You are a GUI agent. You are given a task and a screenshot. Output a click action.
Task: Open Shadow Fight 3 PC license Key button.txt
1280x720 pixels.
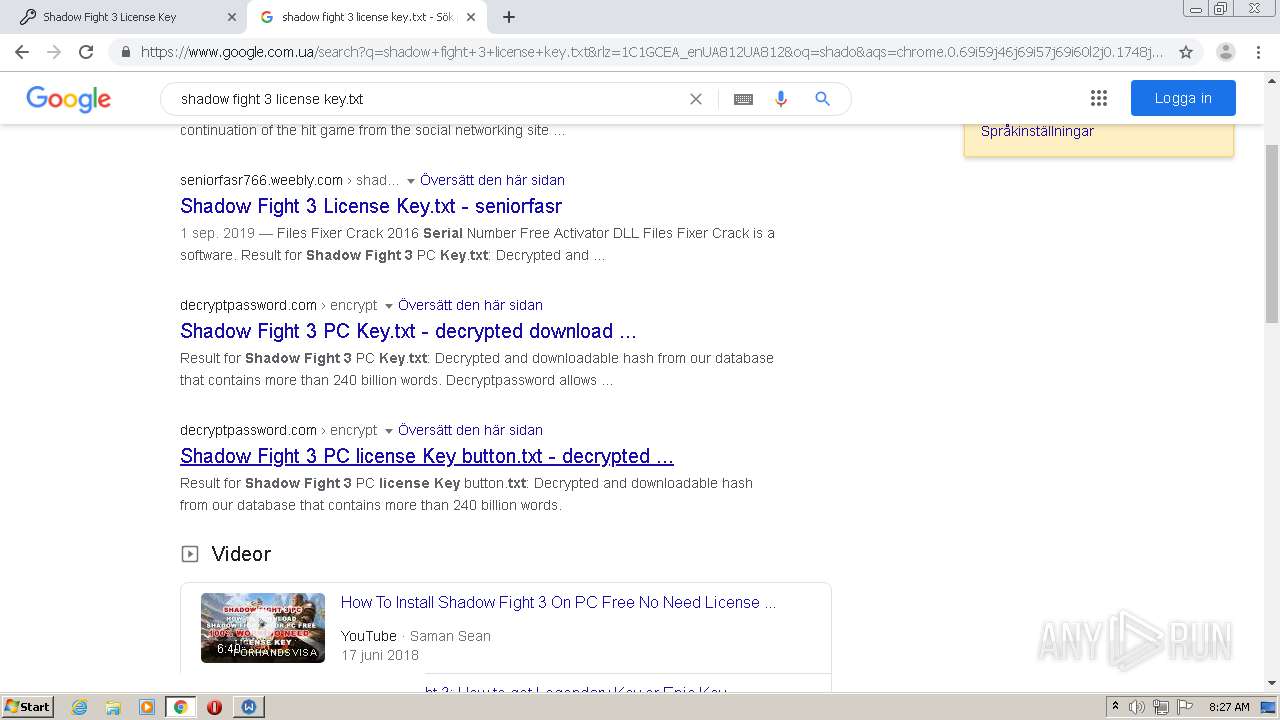click(427, 456)
